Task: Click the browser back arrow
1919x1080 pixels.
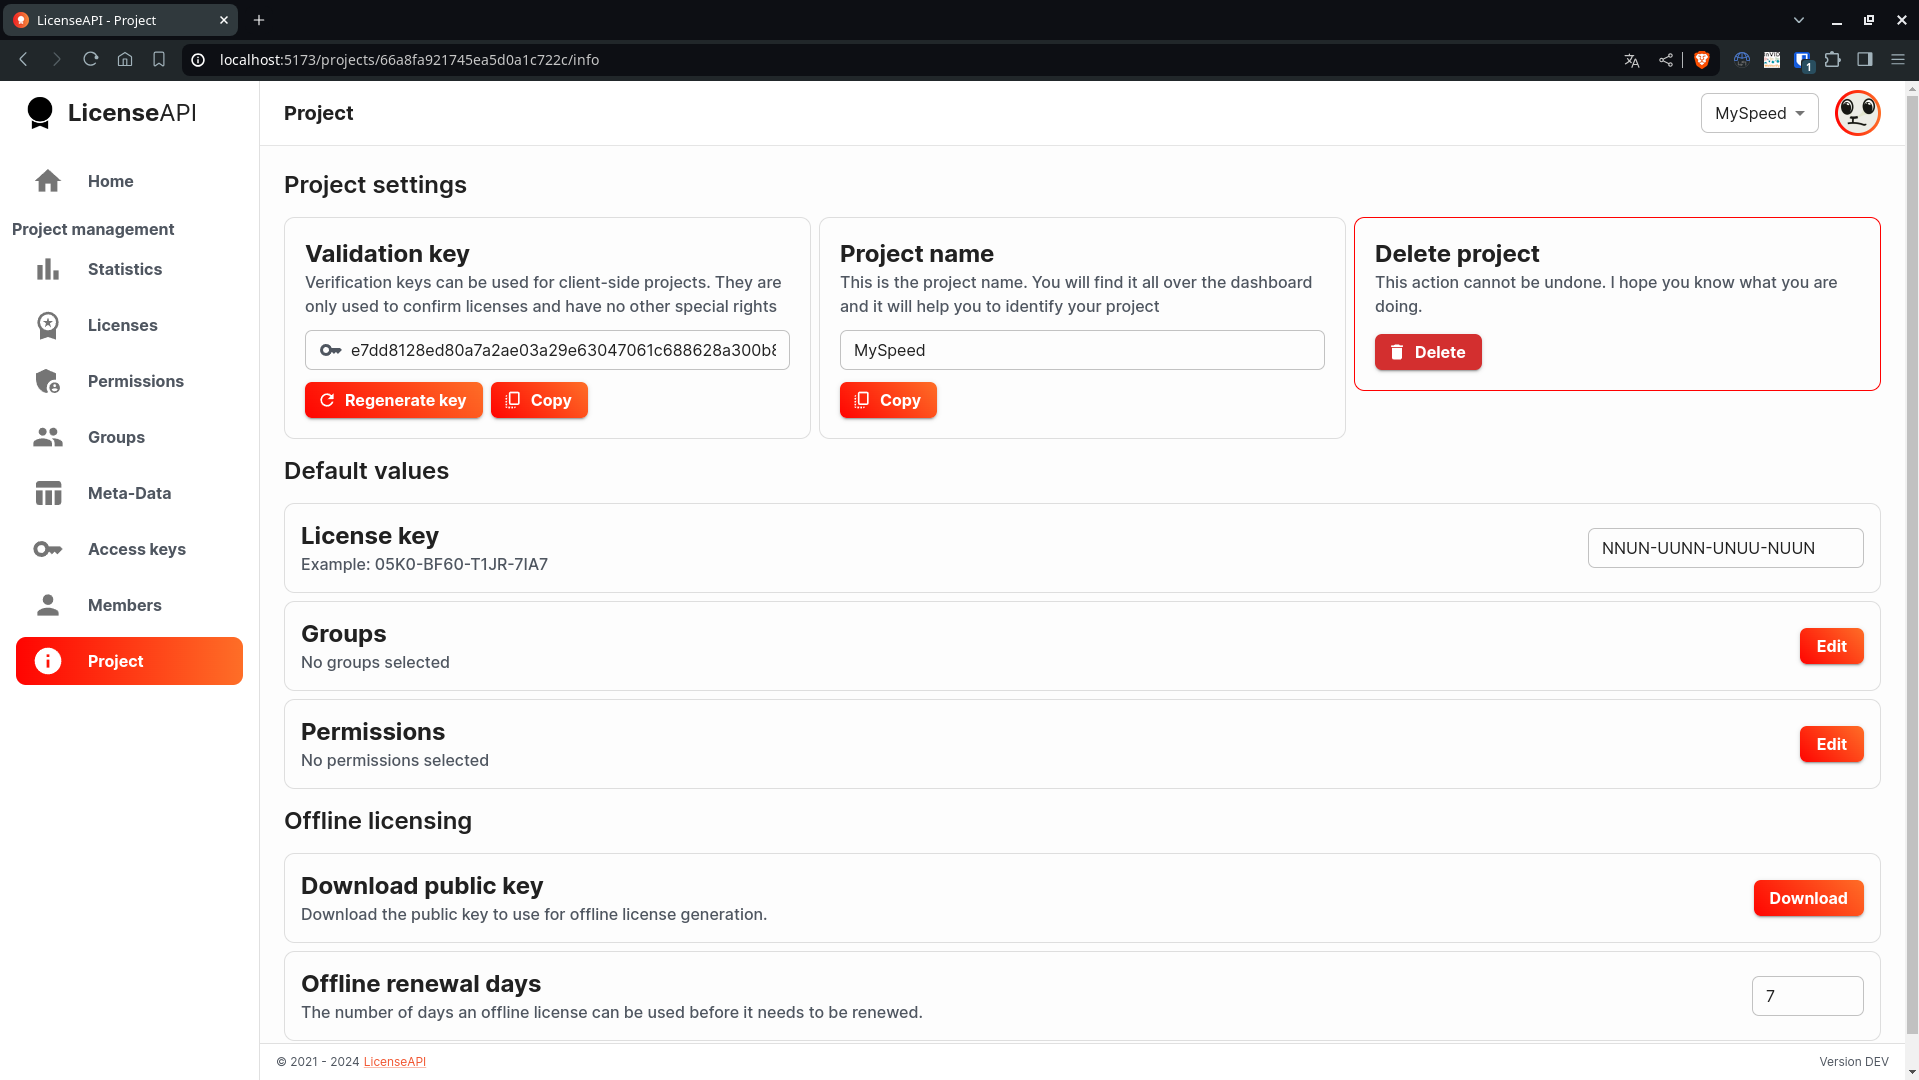Action: click(x=24, y=60)
